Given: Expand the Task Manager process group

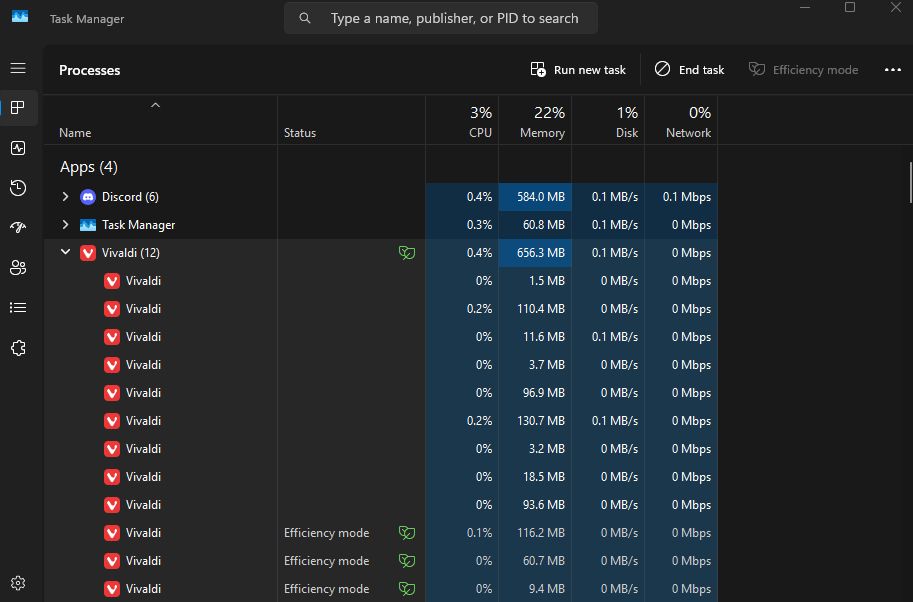Looking at the screenshot, I should 65,225.
